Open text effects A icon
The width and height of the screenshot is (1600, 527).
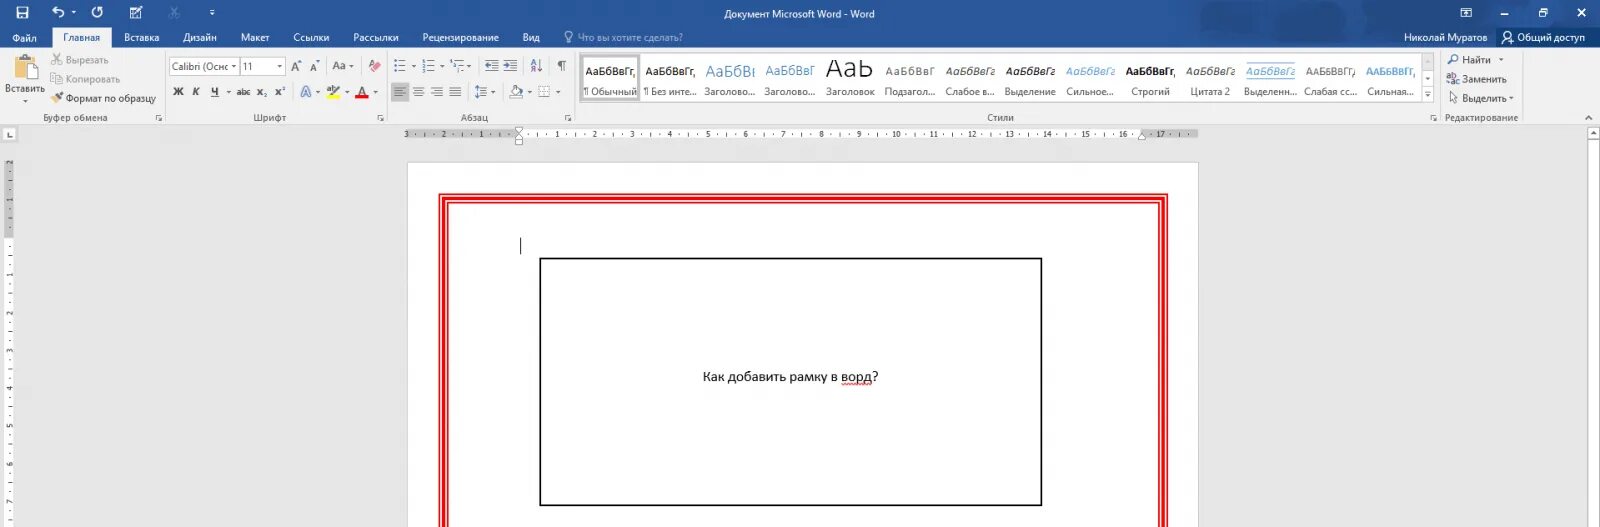(x=306, y=92)
